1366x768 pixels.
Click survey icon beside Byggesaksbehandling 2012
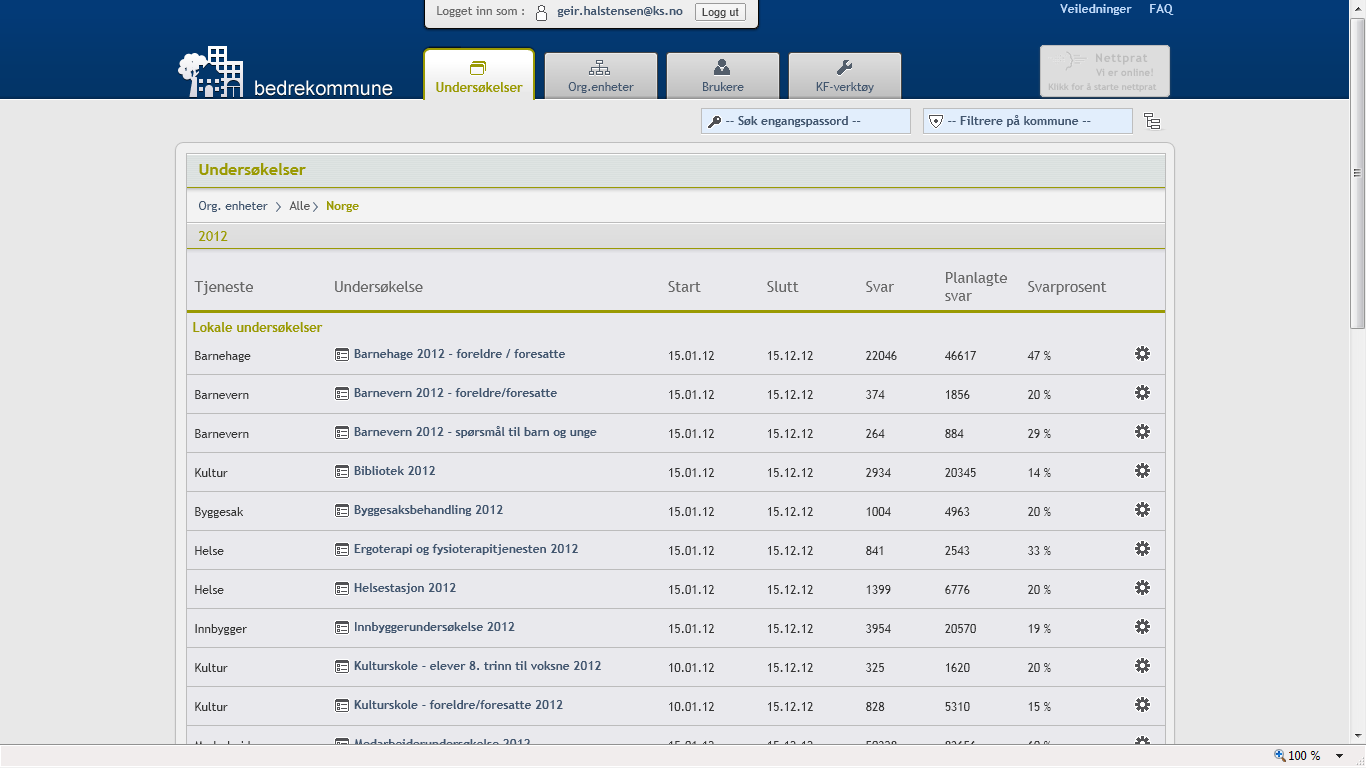(342, 510)
